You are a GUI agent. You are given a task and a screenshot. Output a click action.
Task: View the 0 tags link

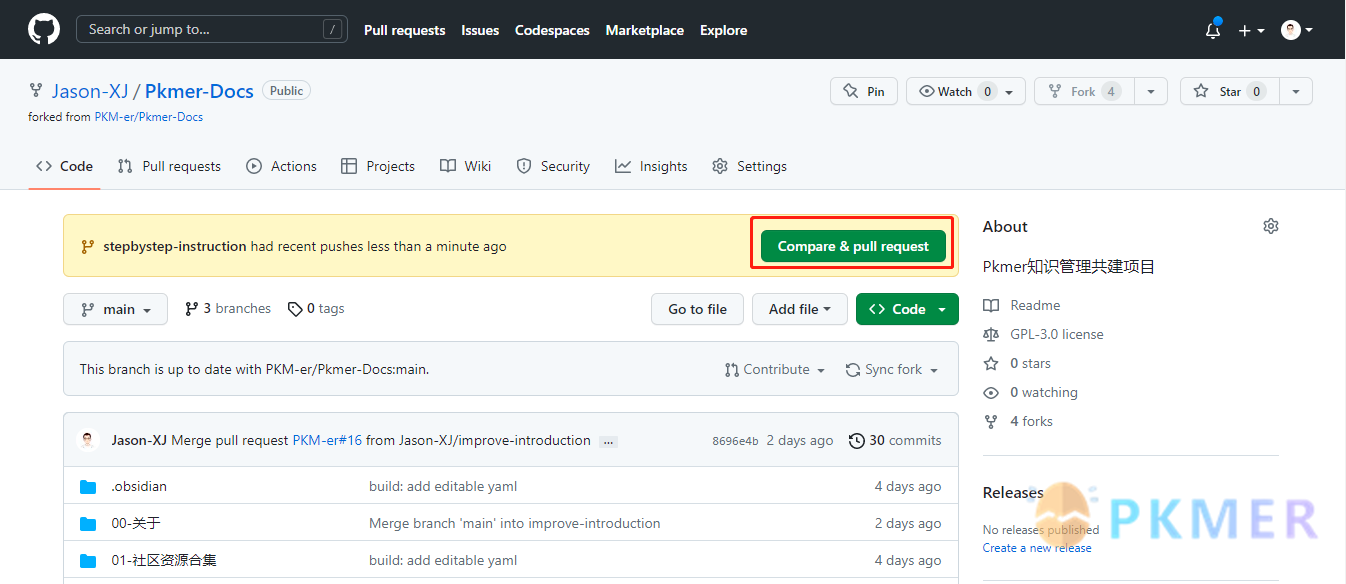point(316,309)
